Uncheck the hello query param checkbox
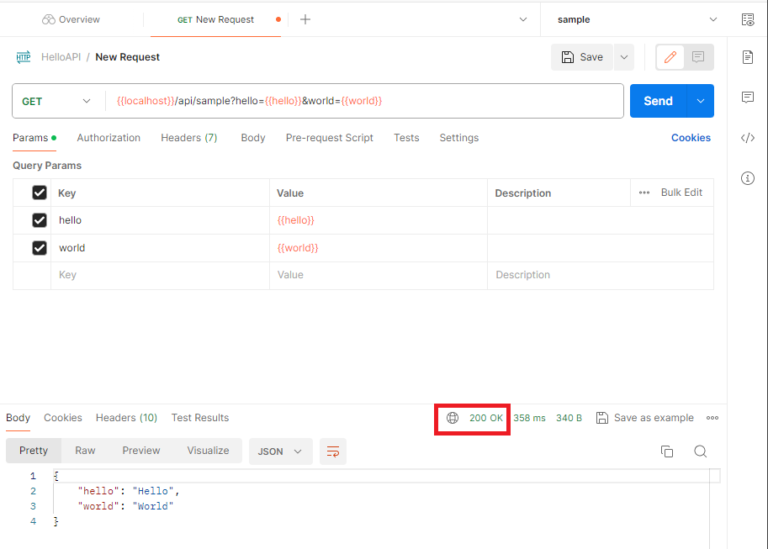 [x=39, y=220]
